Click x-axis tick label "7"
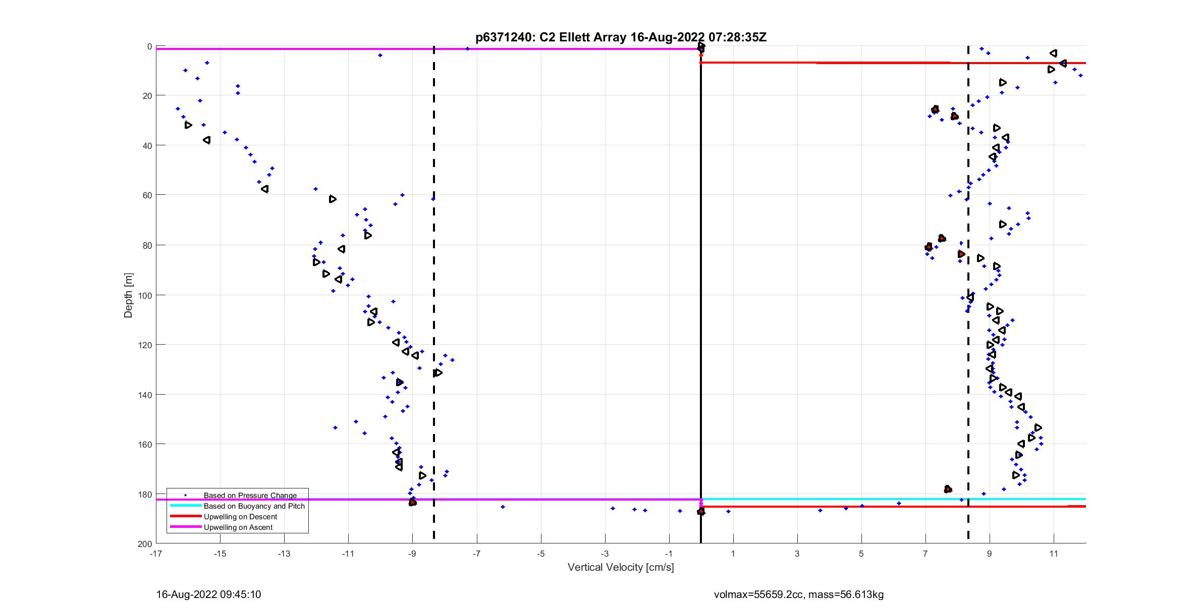The width and height of the screenshot is (1200, 611). coord(926,553)
